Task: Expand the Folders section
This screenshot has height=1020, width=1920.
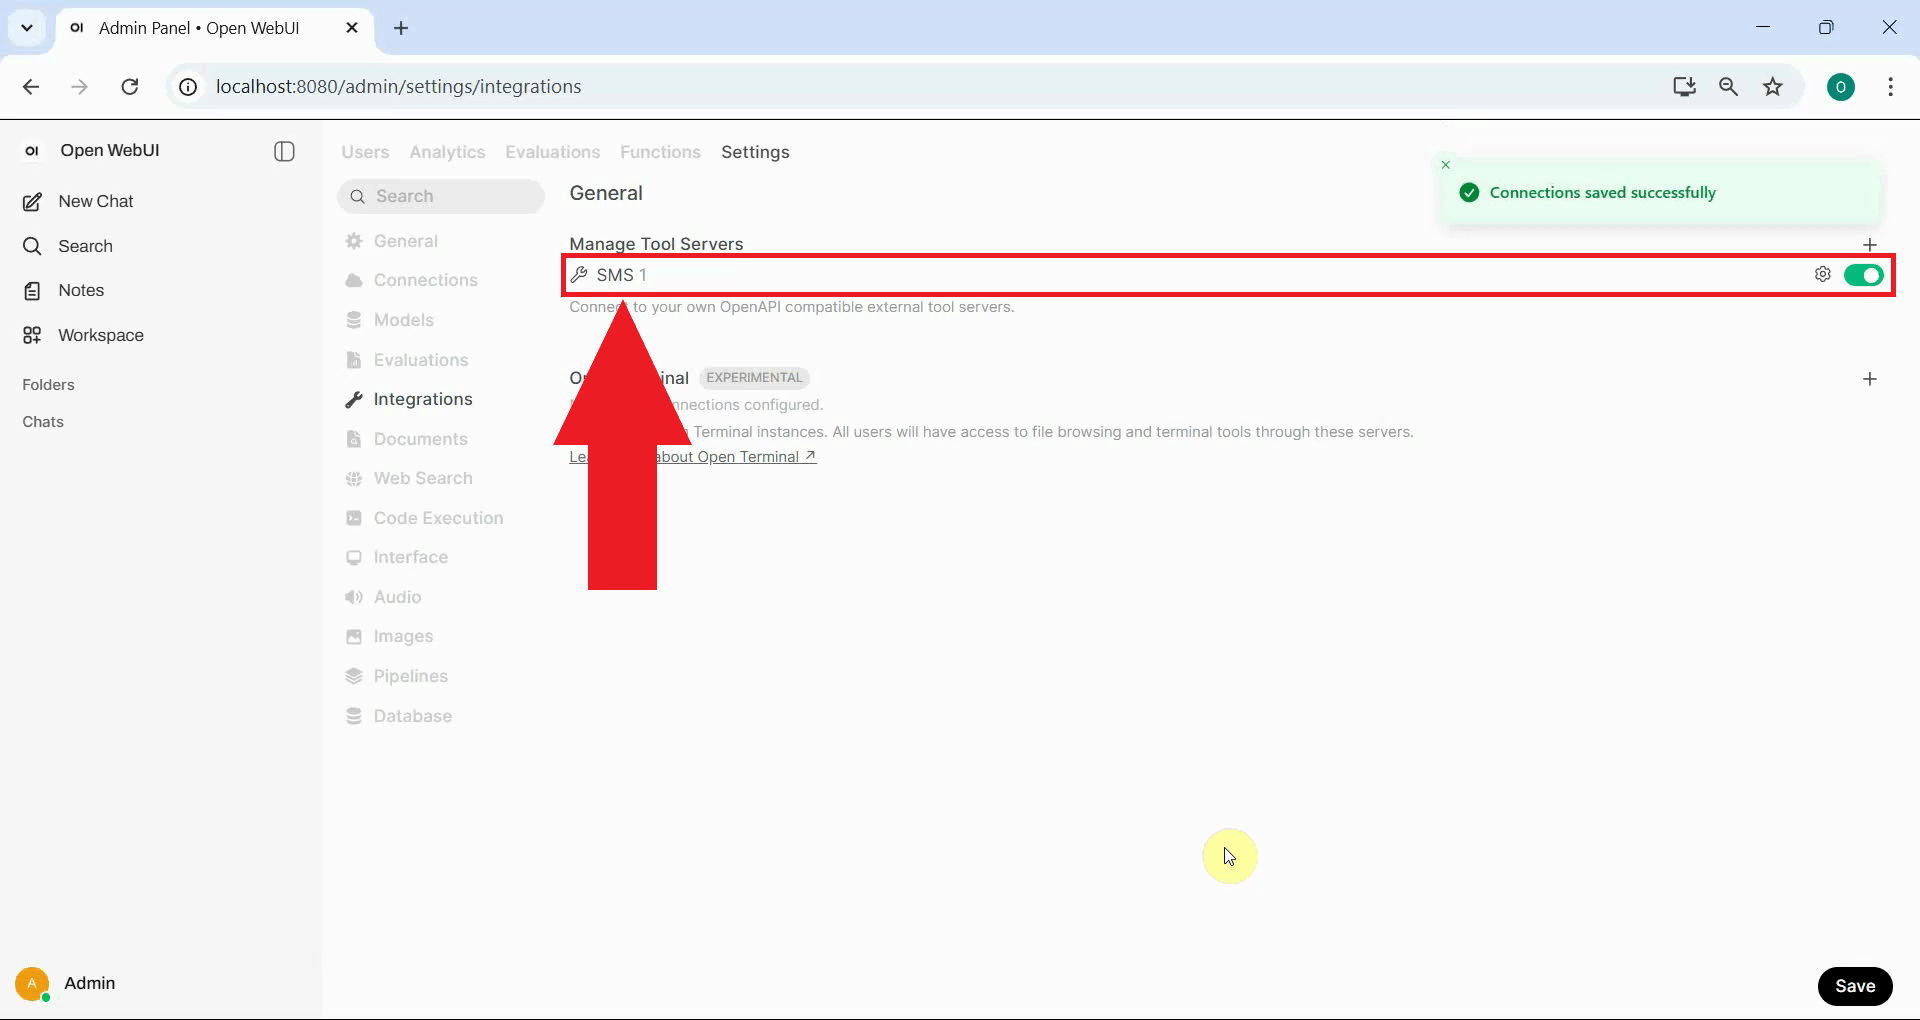Action: (x=48, y=385)
